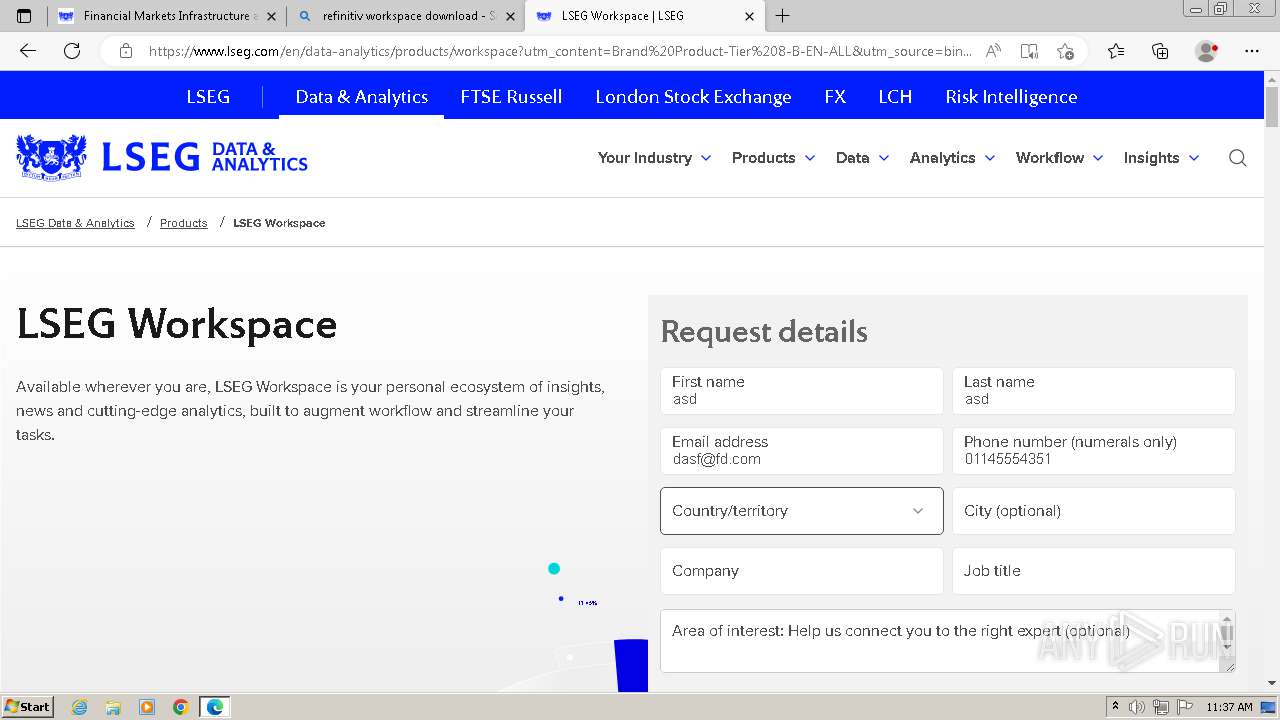Screen dimensions: 1280x720
Task: Open Read aloud icon in address bar
Action: pyautogui.click(x=993, y=51)
